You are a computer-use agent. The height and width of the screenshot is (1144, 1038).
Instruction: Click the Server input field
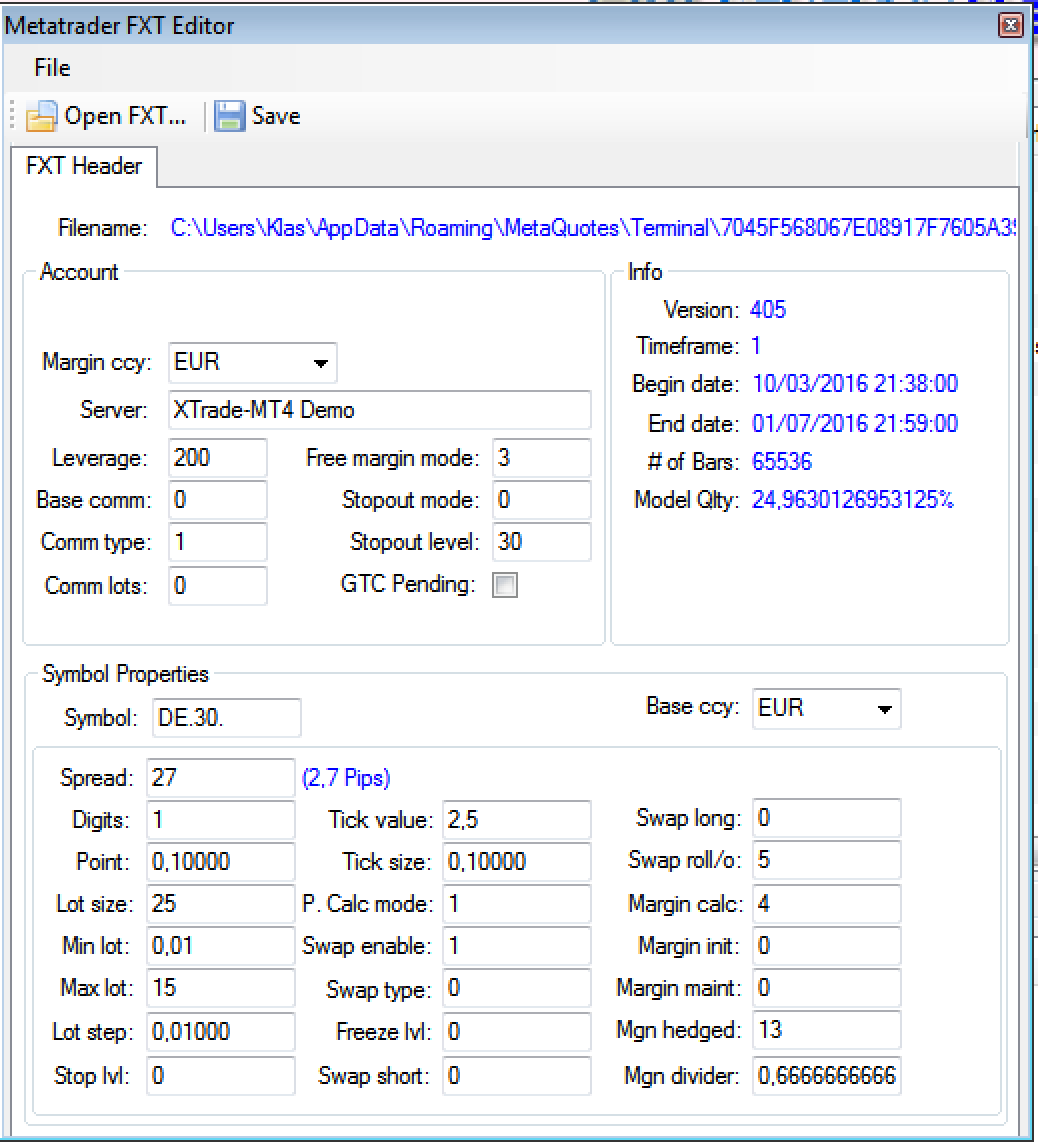(x=379, y=410)
